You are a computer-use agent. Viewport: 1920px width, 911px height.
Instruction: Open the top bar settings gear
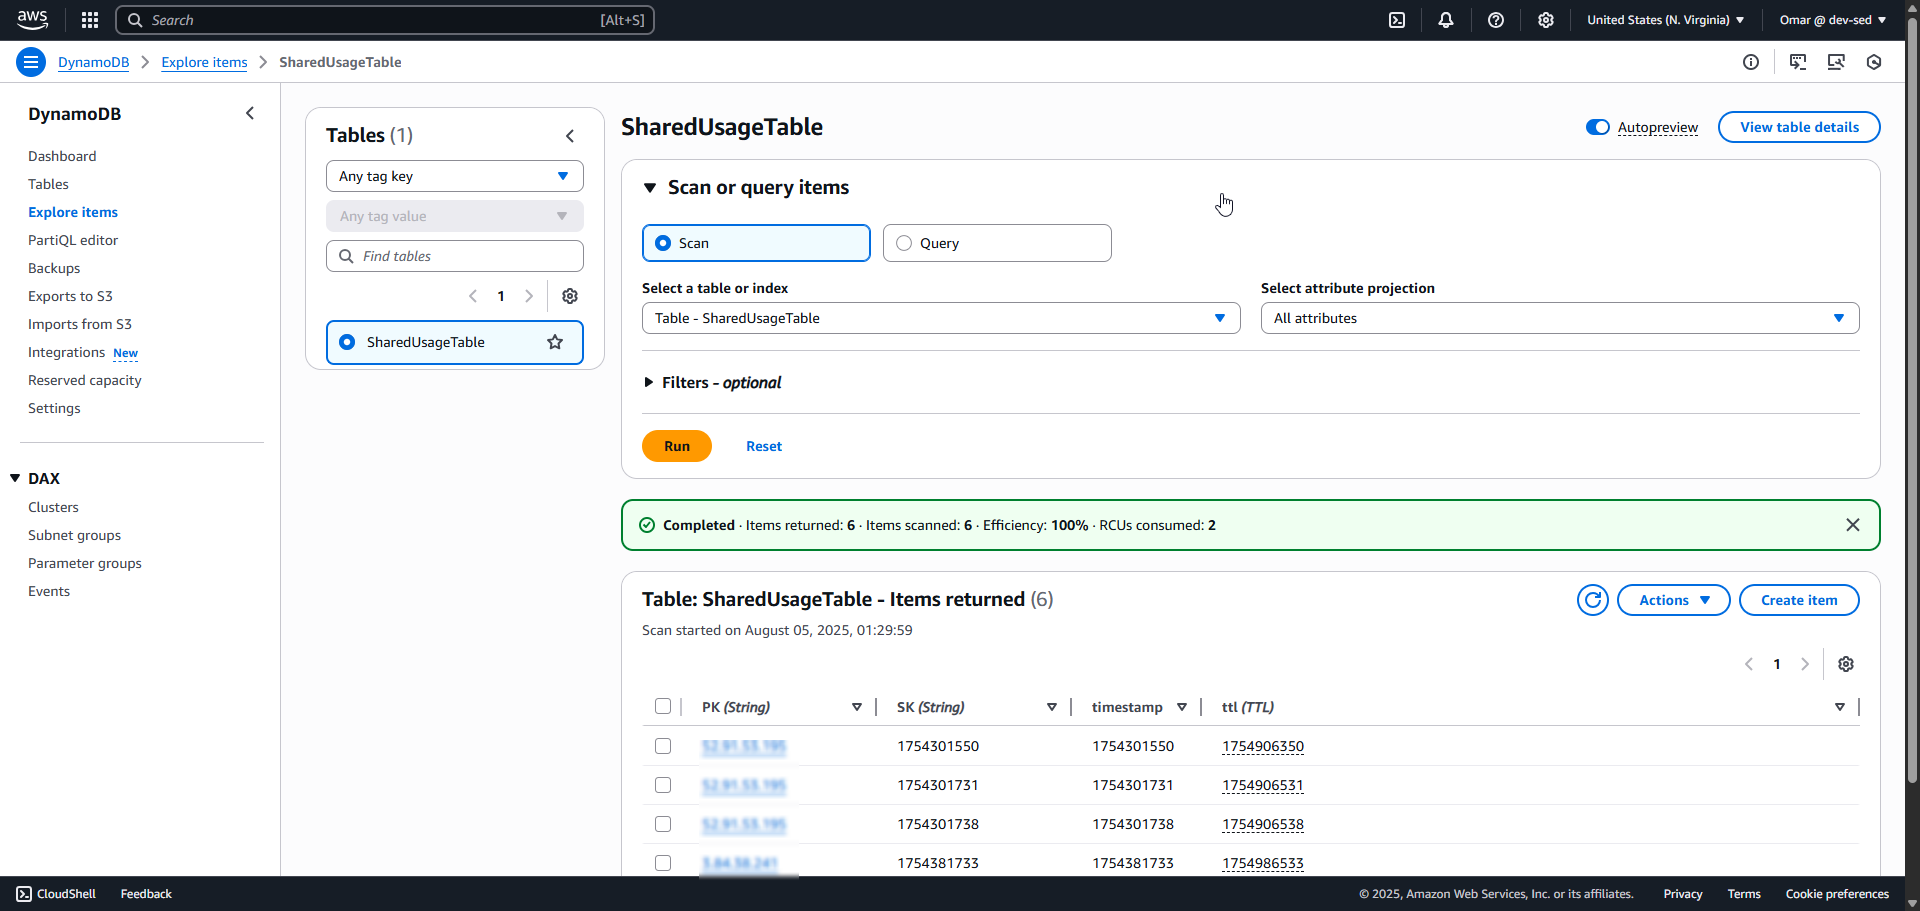[x=1546, y=20]
